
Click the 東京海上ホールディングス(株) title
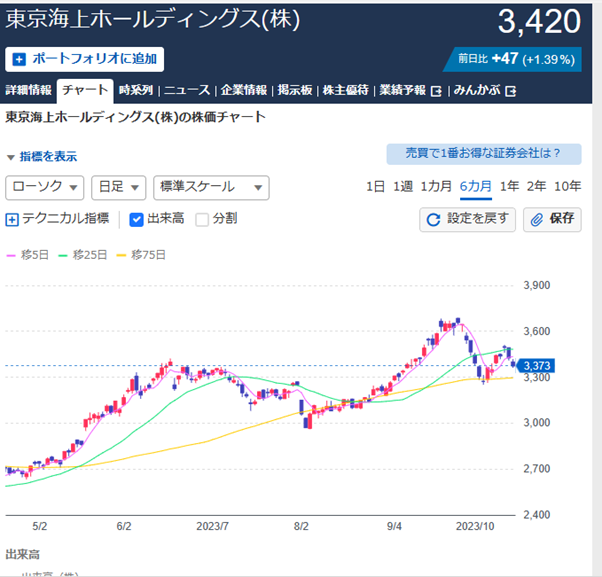pos(152,19)
